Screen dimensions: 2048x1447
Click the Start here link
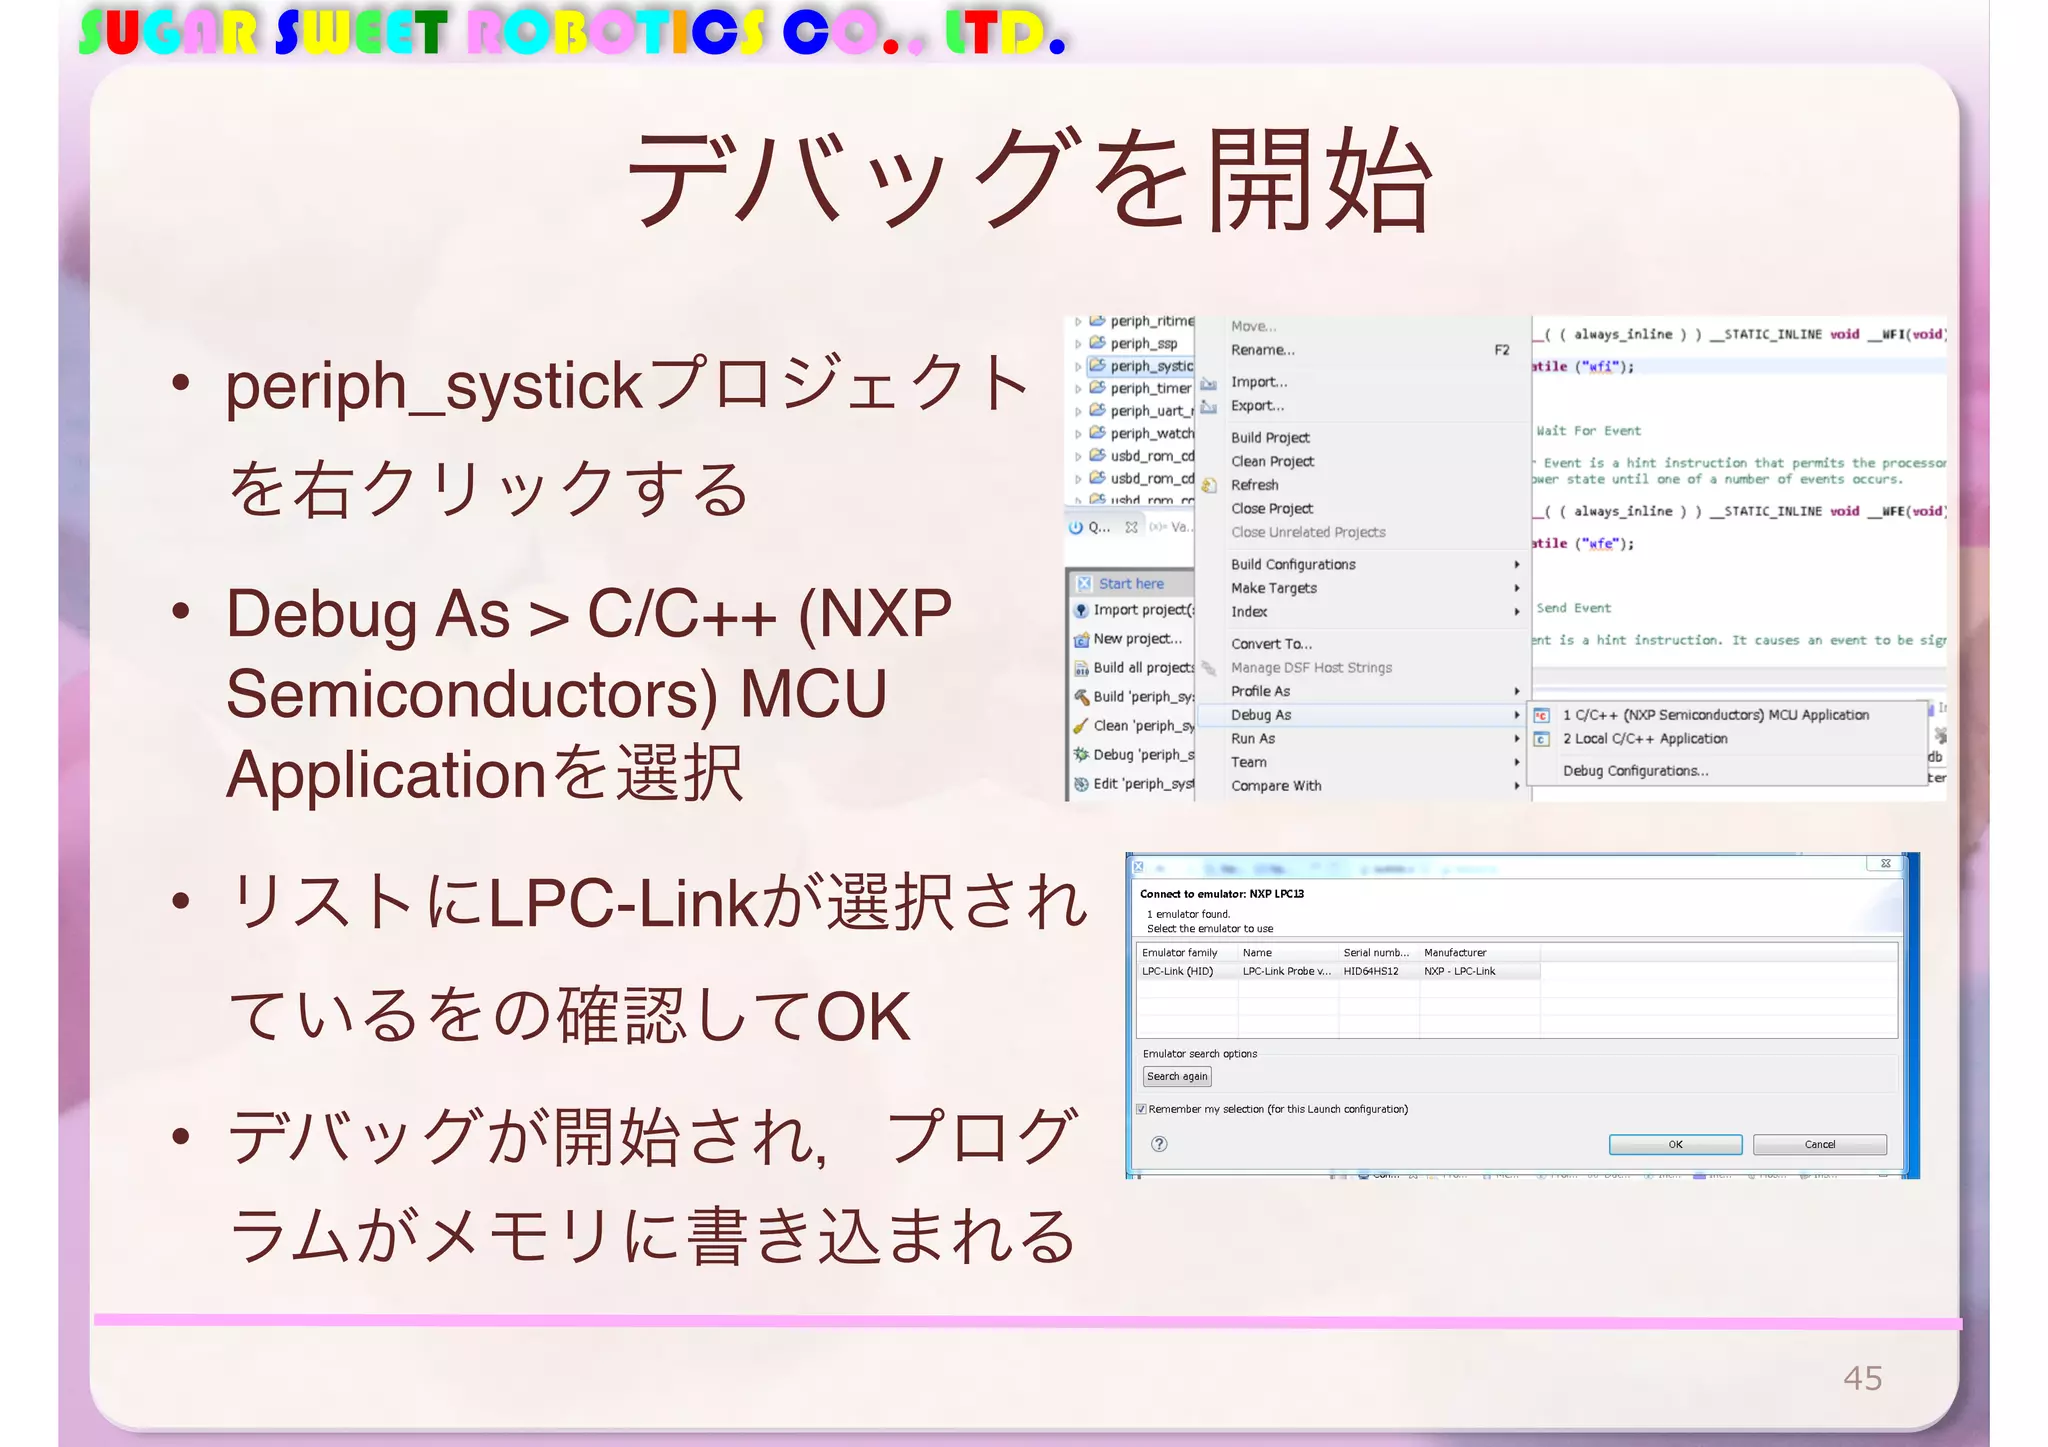[x=1131, y=584]
